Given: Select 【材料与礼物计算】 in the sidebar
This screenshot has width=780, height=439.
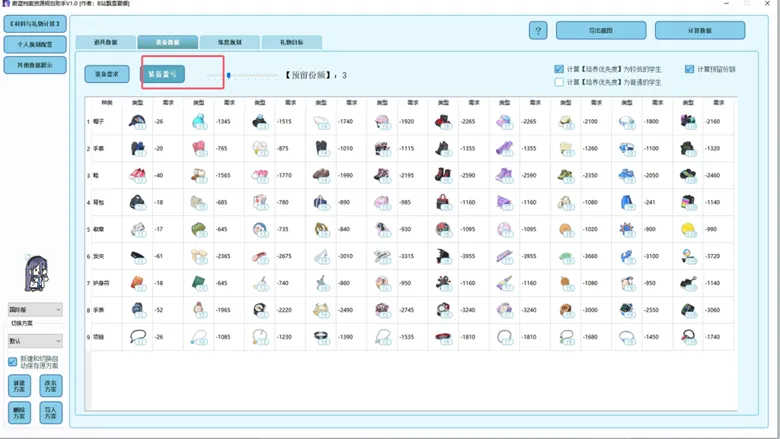Looking at the screenshot, I should coord(35,24).
